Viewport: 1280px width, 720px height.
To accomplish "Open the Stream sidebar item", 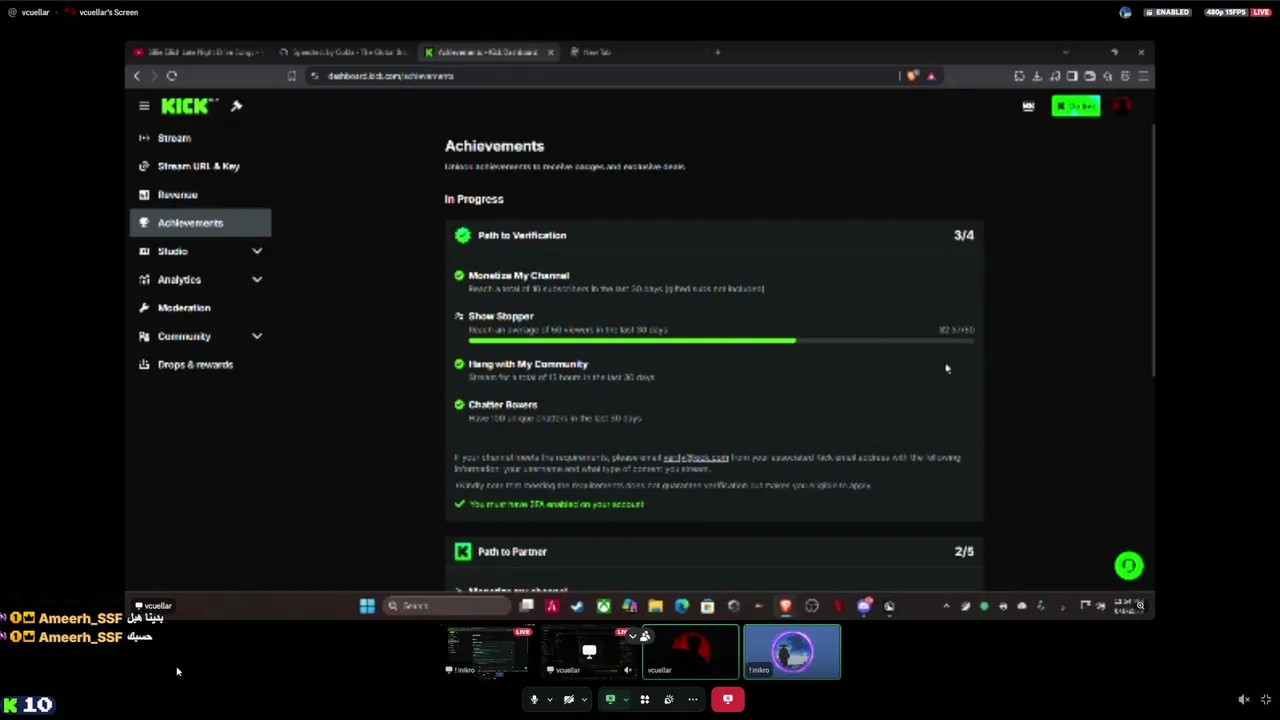I will pyautogui.click(x=200, y=138).
